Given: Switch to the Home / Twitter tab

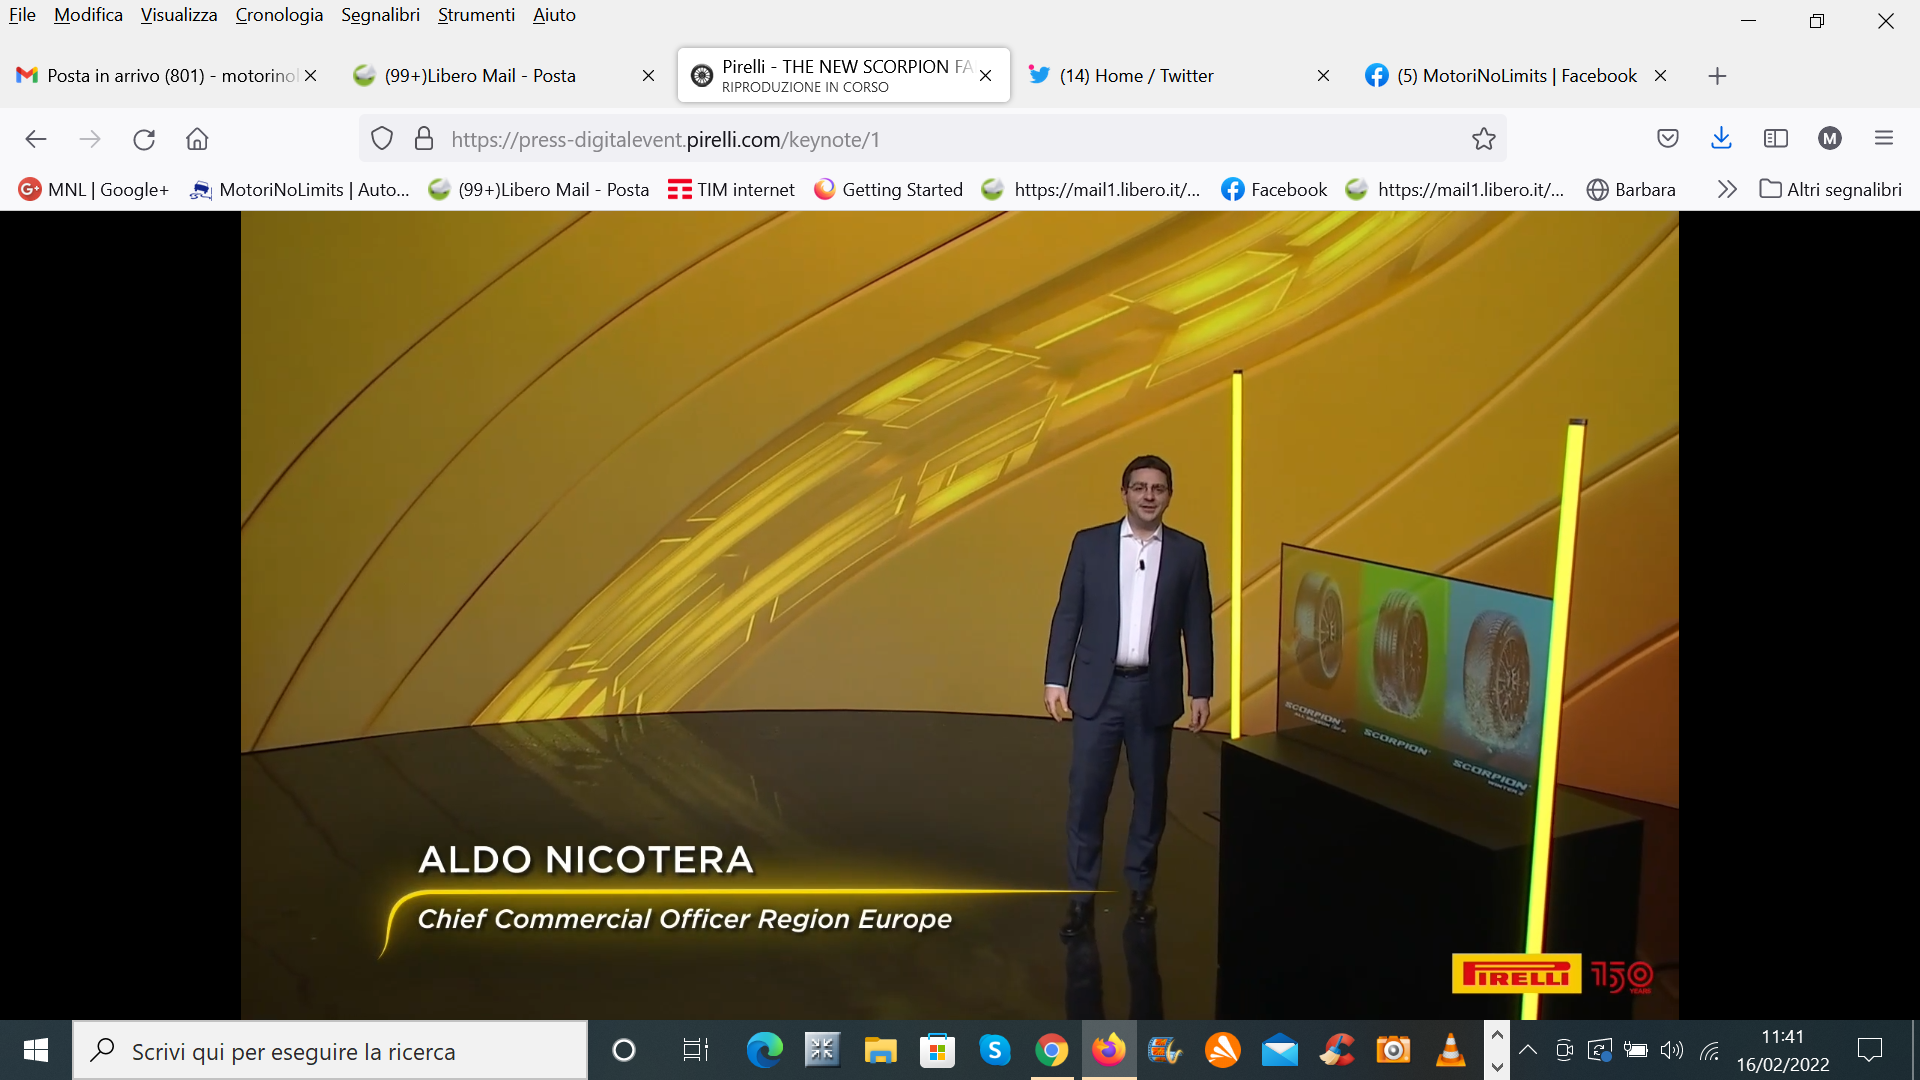Looking at the screenshot, I should click(1136, 76).
